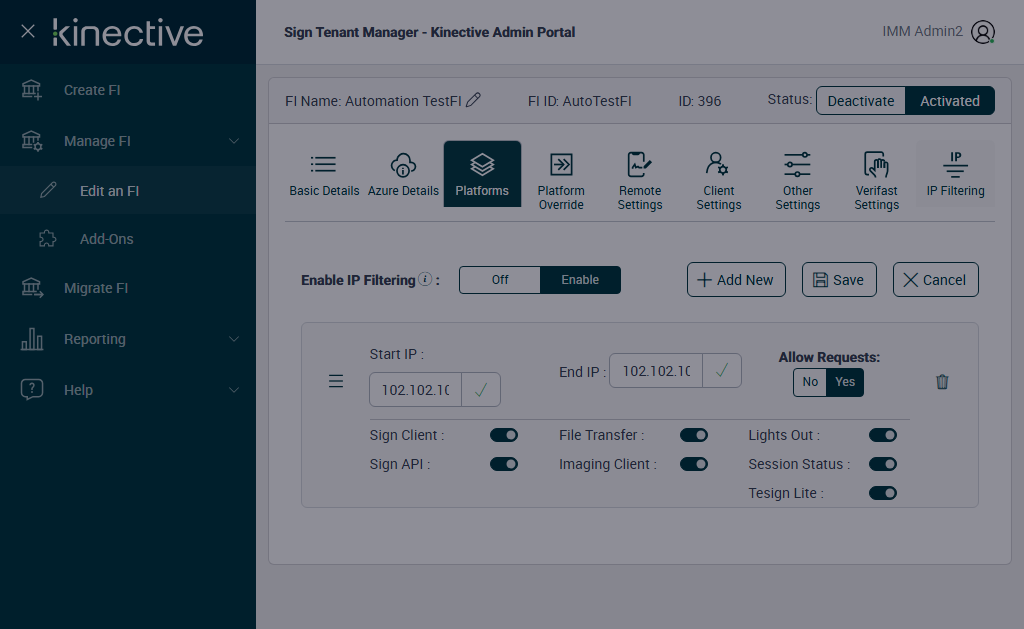Toggle the Tesign Lite switch
Image resolution: width=1024 pixels, height=629 pixels.
[x=883, y=493]
